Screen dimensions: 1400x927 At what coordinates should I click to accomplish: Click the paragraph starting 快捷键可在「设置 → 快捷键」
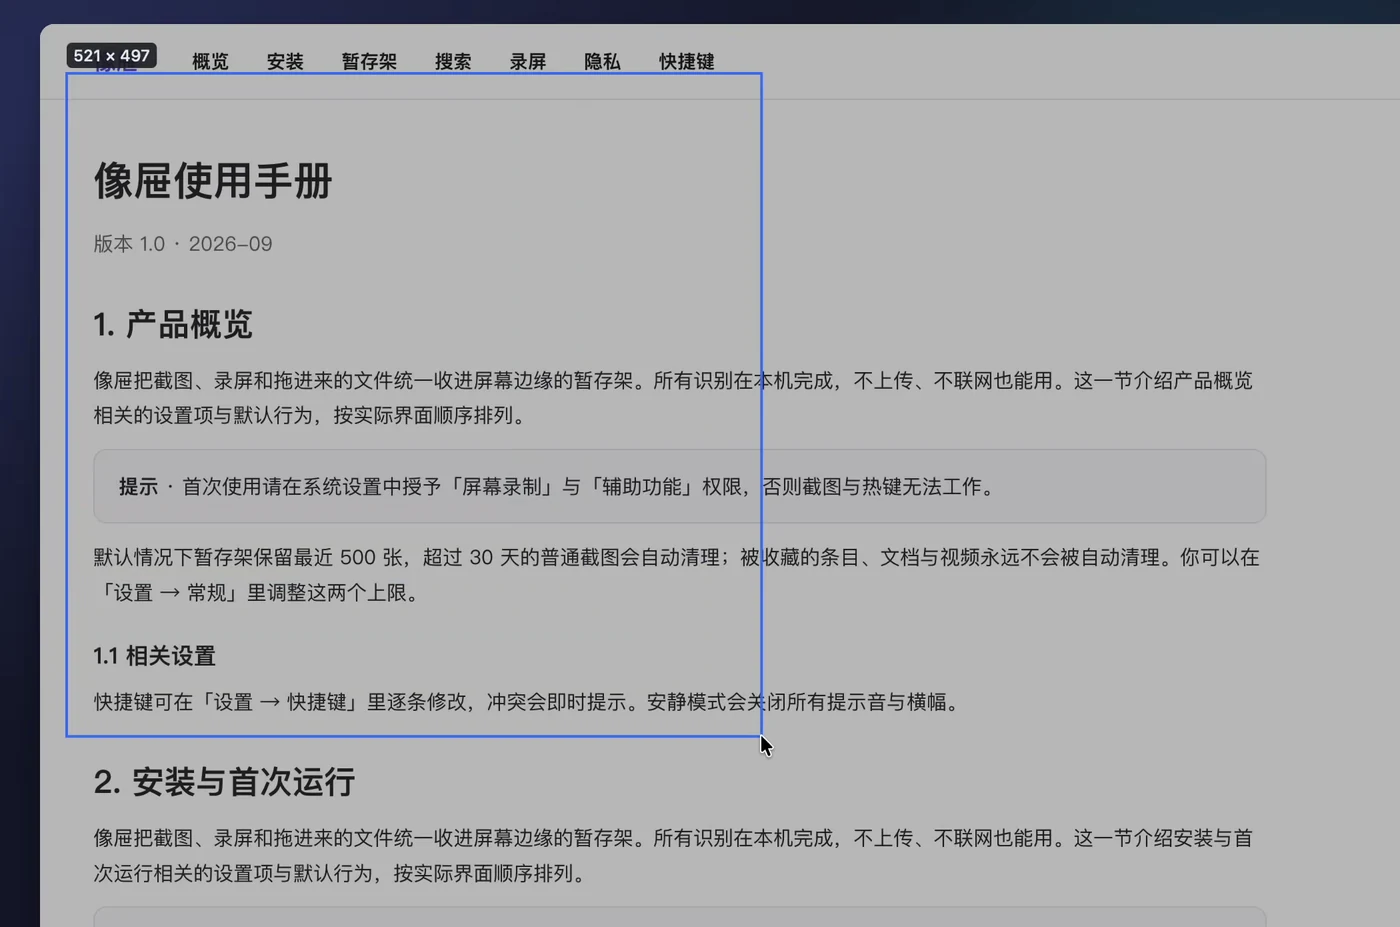click(527, 702)
